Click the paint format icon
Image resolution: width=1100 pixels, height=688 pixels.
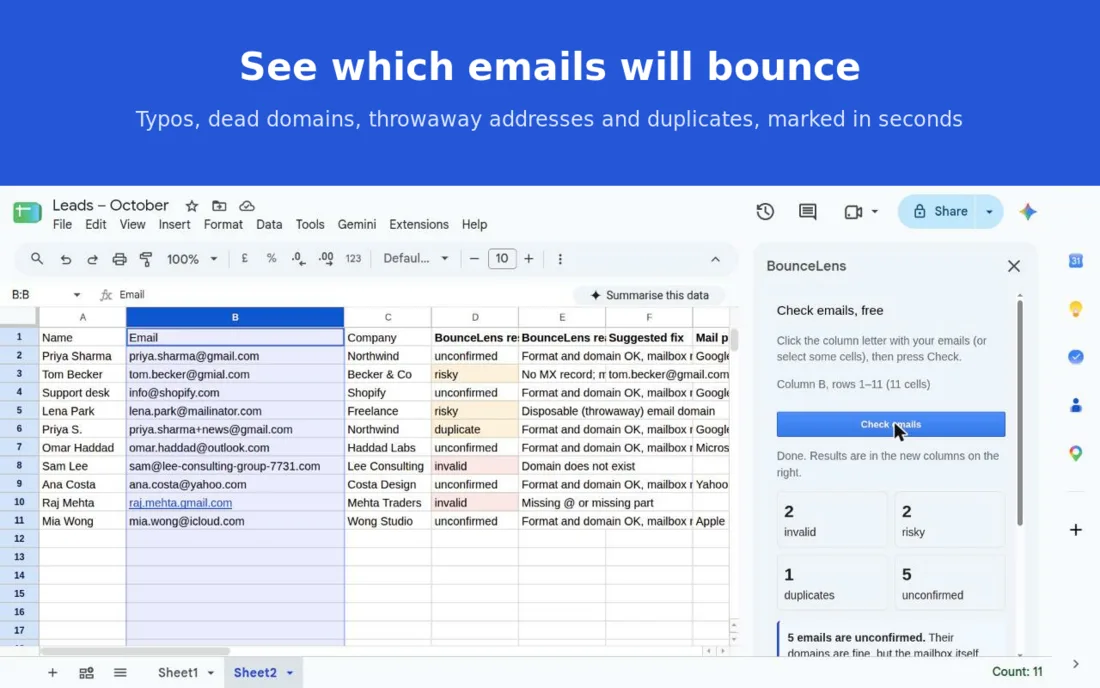(146, 259)
